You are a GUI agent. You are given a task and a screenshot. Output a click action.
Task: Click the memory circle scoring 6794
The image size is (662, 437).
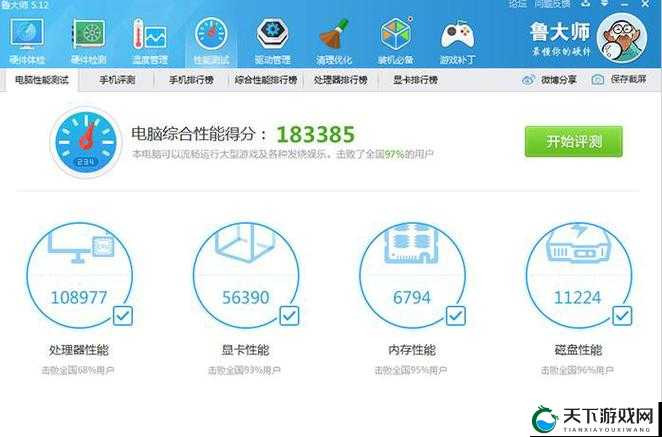point(412,275)
